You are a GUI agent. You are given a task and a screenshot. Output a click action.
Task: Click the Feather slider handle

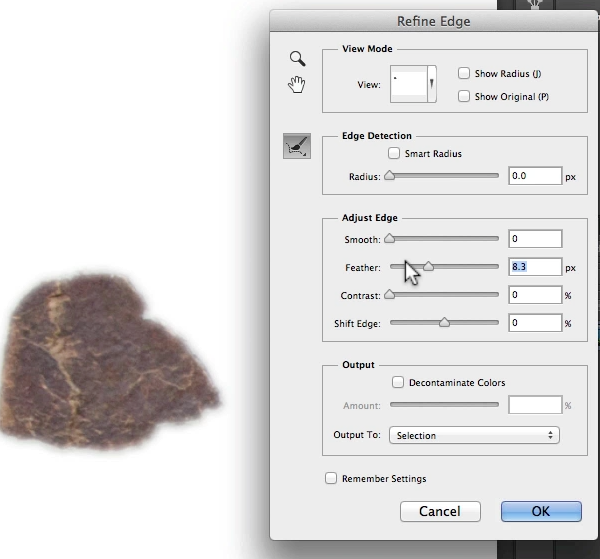(x=428, y=266)
